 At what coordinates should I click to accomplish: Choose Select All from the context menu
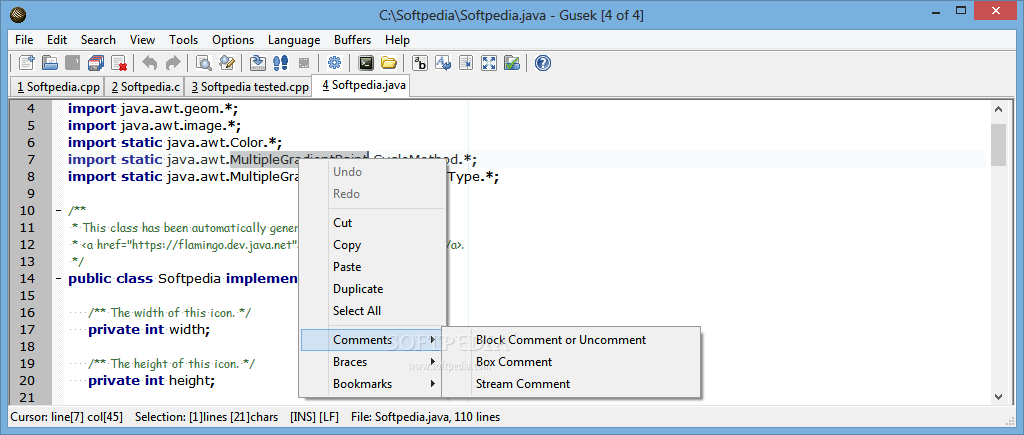[372, 311]
